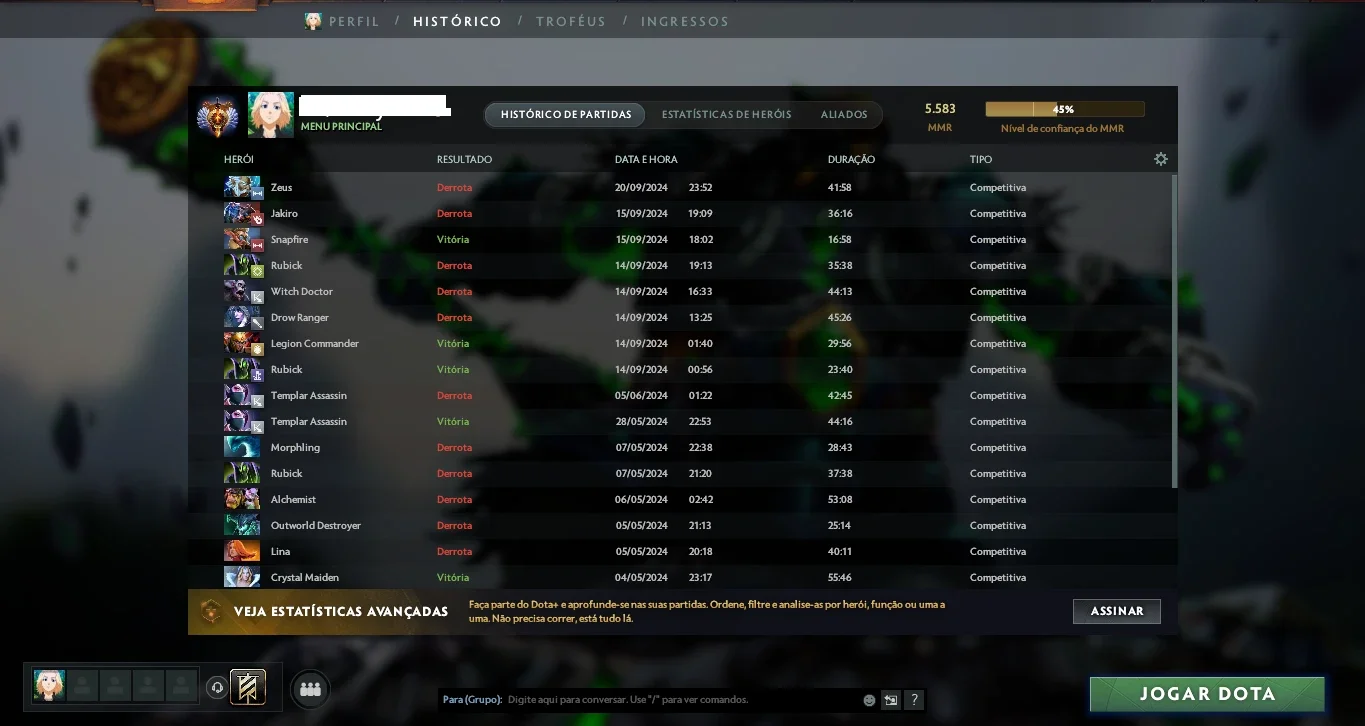
Task: Open match history settings gear
Action: pos(1161,159)
